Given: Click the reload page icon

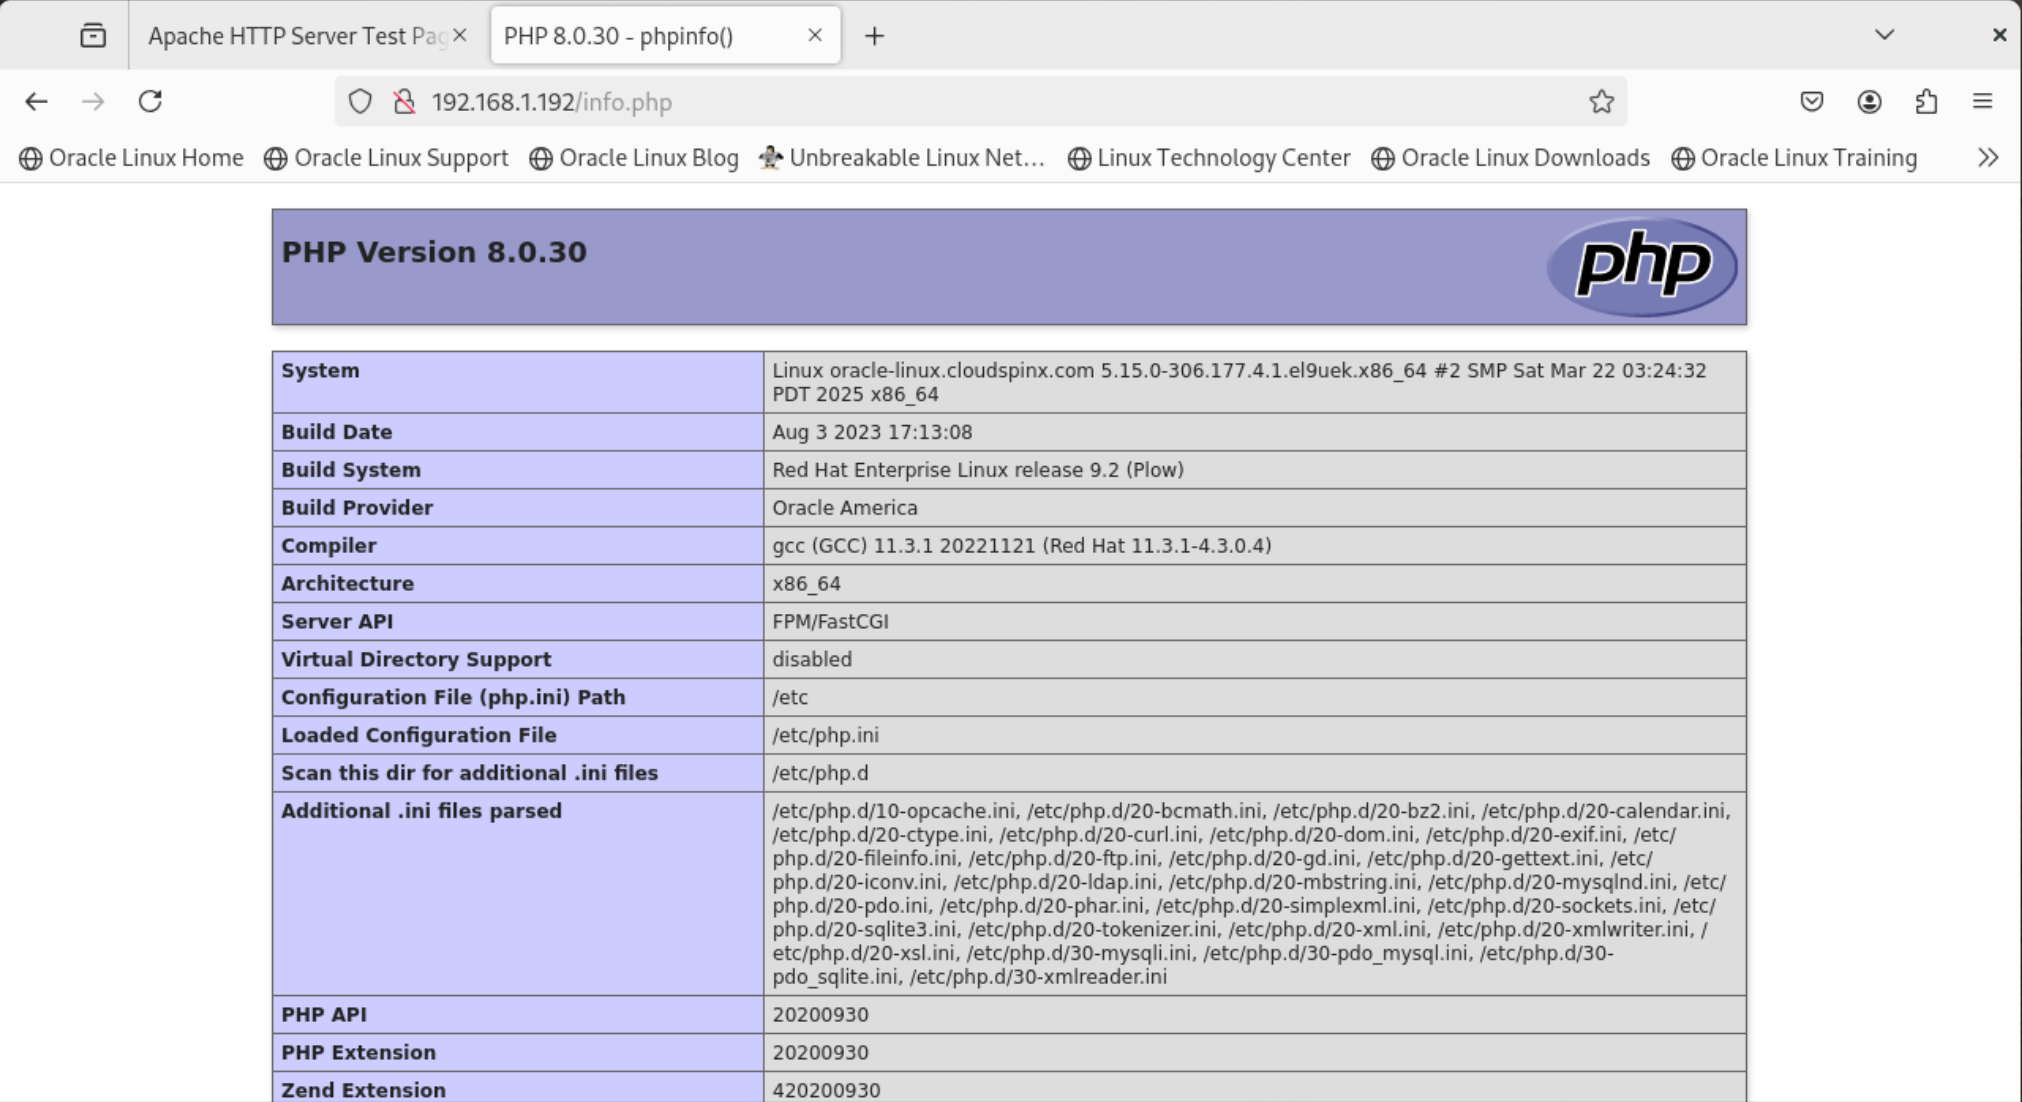Looking at the screenshot, I should pos(151,101).
